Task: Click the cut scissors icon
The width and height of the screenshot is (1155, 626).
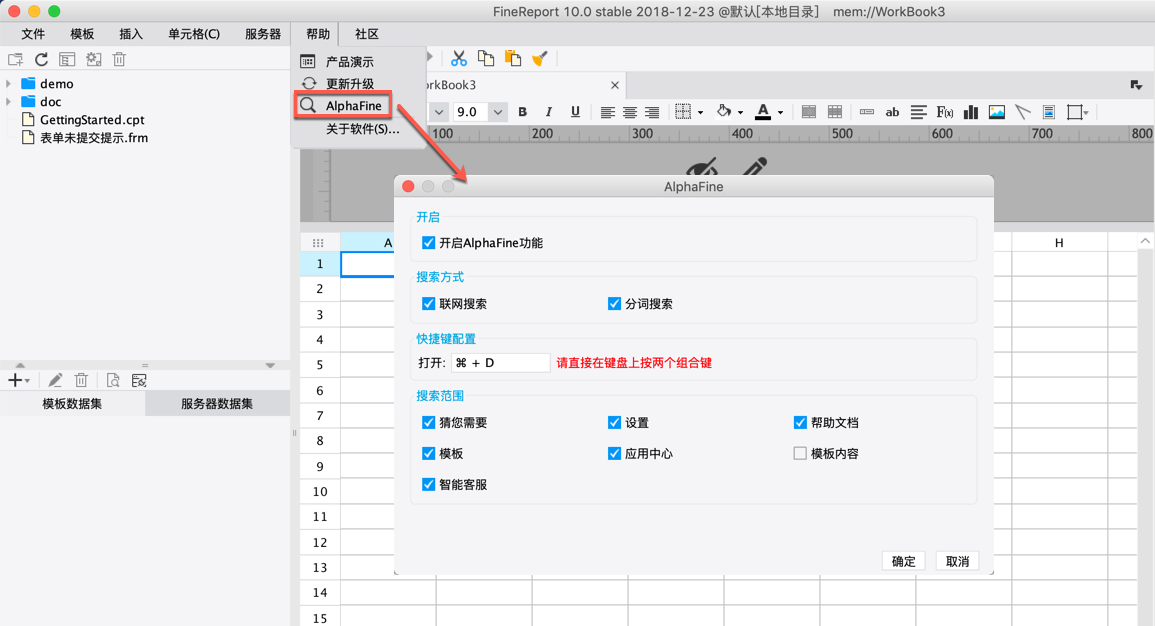Action: 459,58
